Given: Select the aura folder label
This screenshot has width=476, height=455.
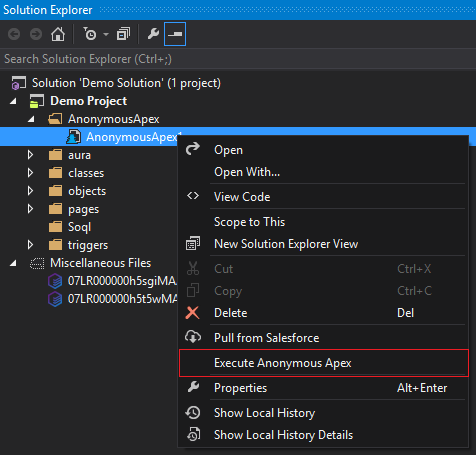Looking at the screenshot, I should [79, 155].
